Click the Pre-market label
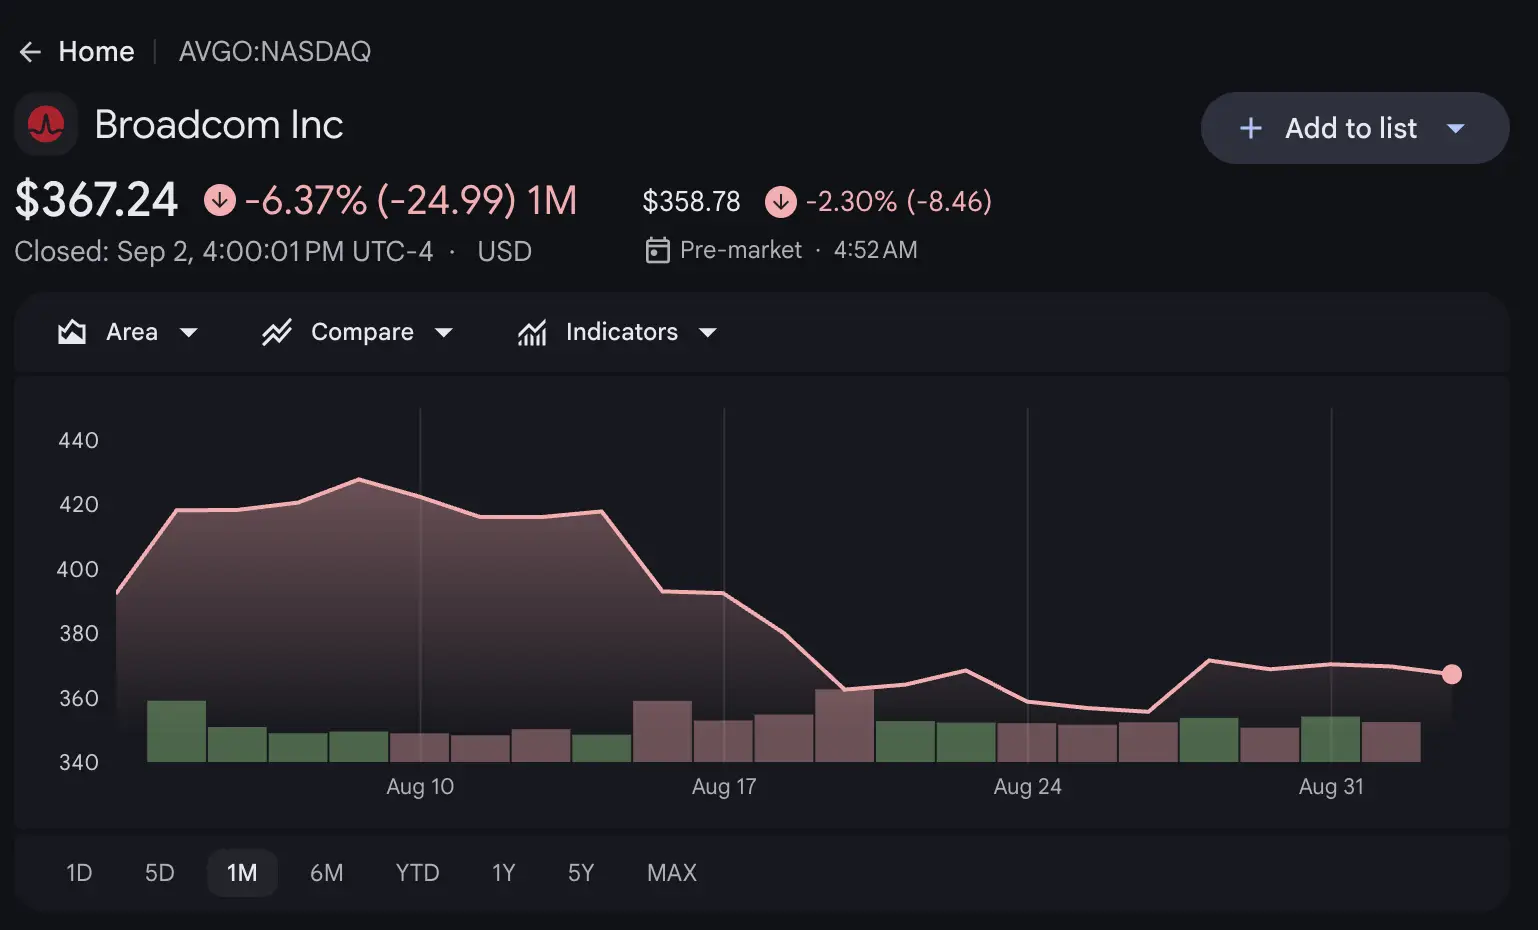1538x930 pixels. point(741,250)
